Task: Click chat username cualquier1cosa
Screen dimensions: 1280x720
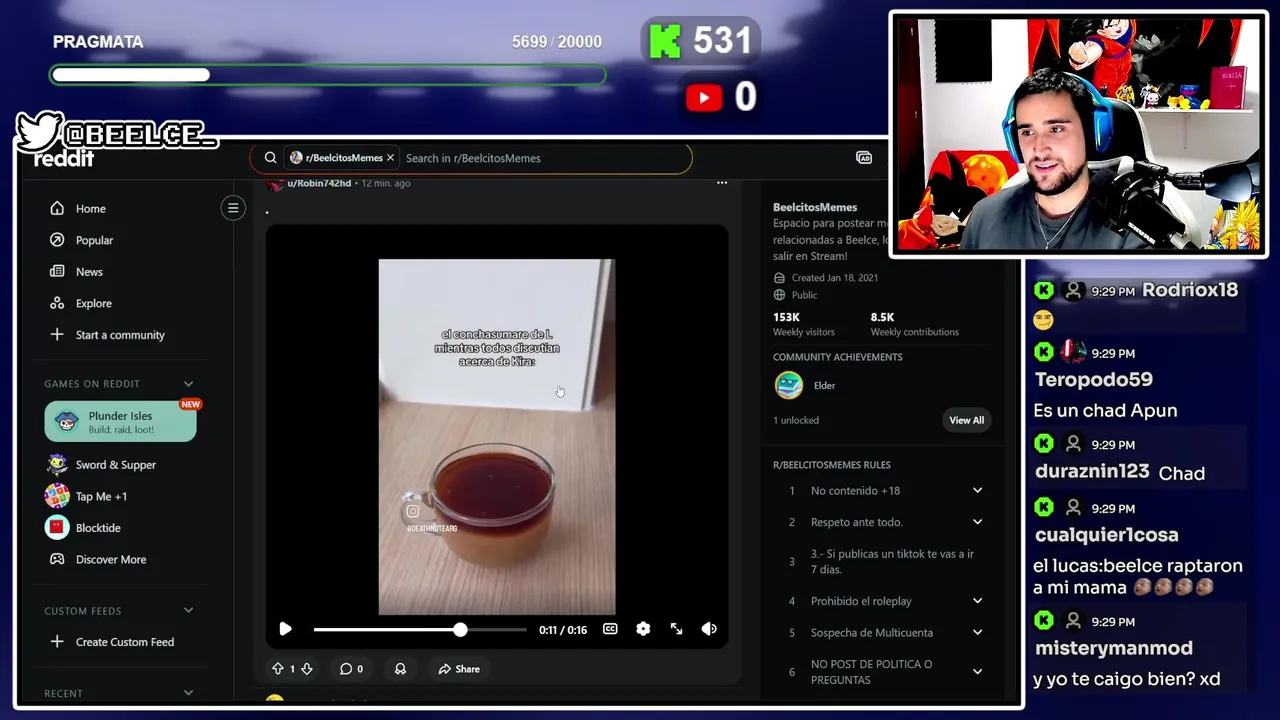Action: 1106,535
